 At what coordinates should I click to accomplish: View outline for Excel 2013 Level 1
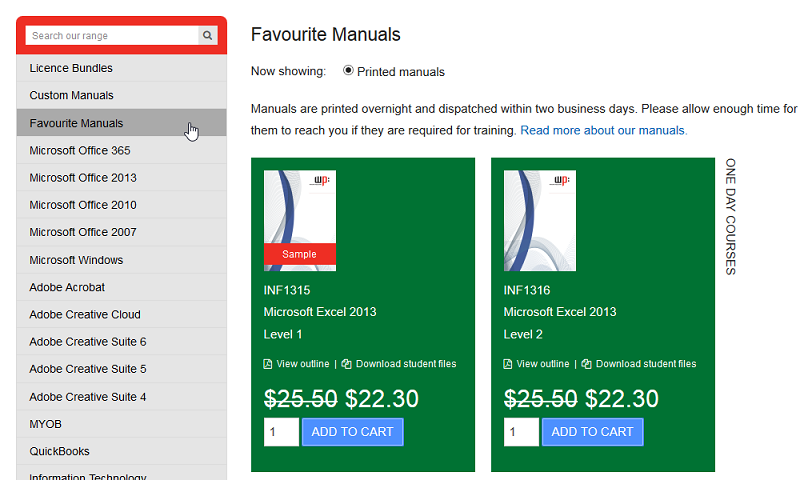pos(303,364)
